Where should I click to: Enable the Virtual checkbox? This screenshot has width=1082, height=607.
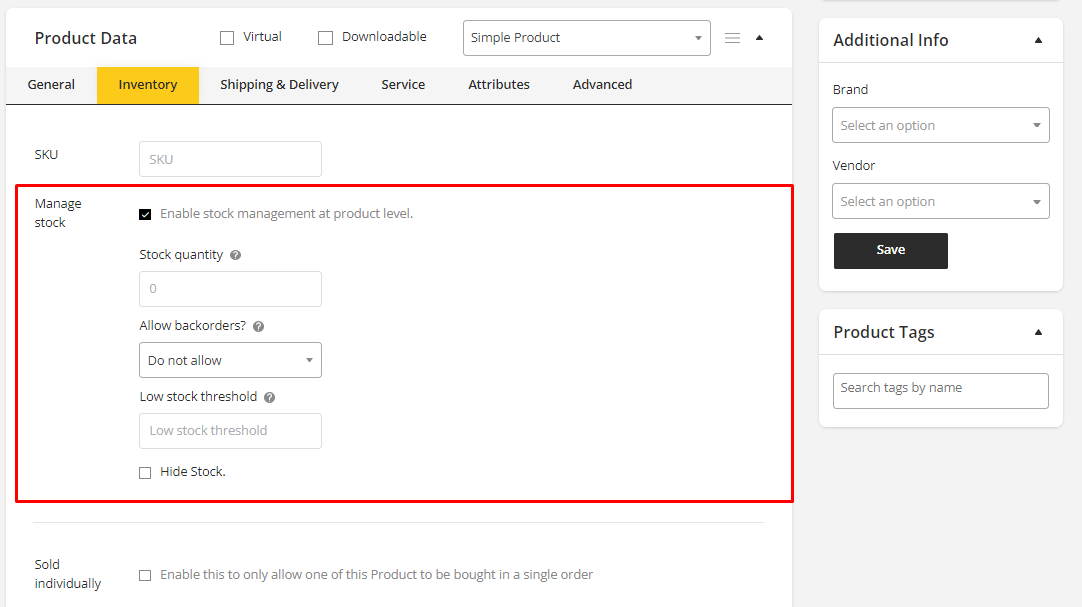[227, 38]
